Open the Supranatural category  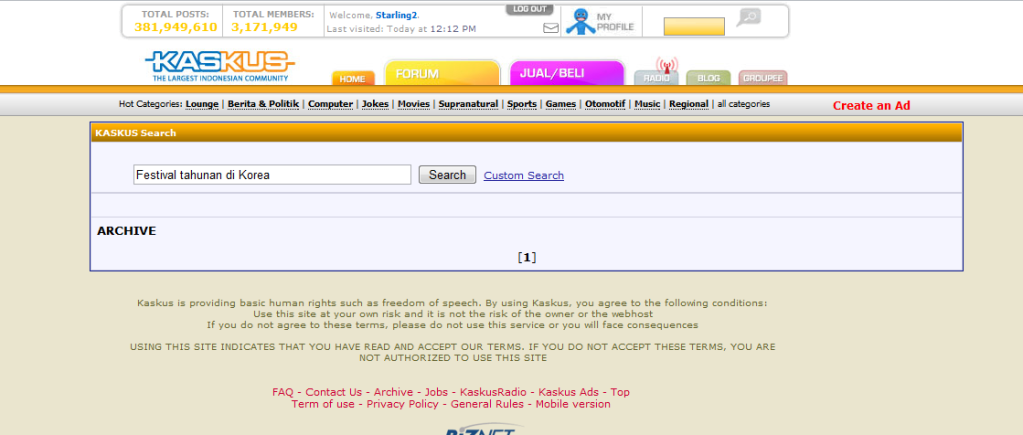(x=468, y=104)
